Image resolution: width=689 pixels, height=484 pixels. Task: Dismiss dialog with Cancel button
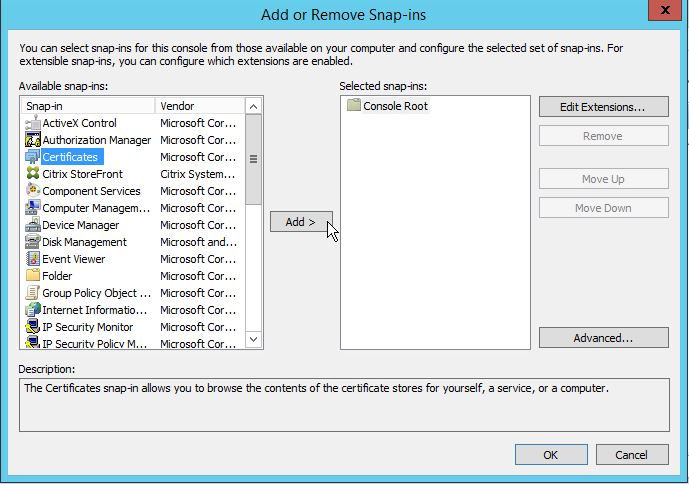tap(632, 455)
